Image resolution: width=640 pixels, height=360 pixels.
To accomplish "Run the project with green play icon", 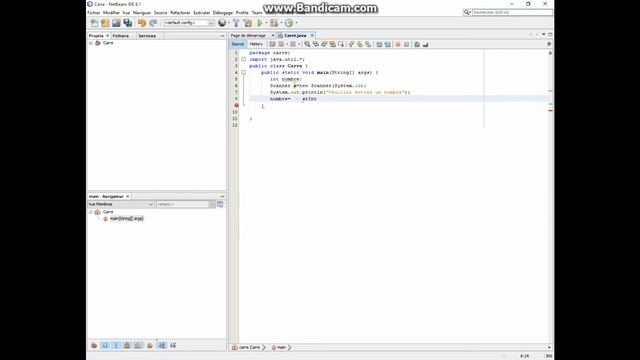I will pos(260,23).
